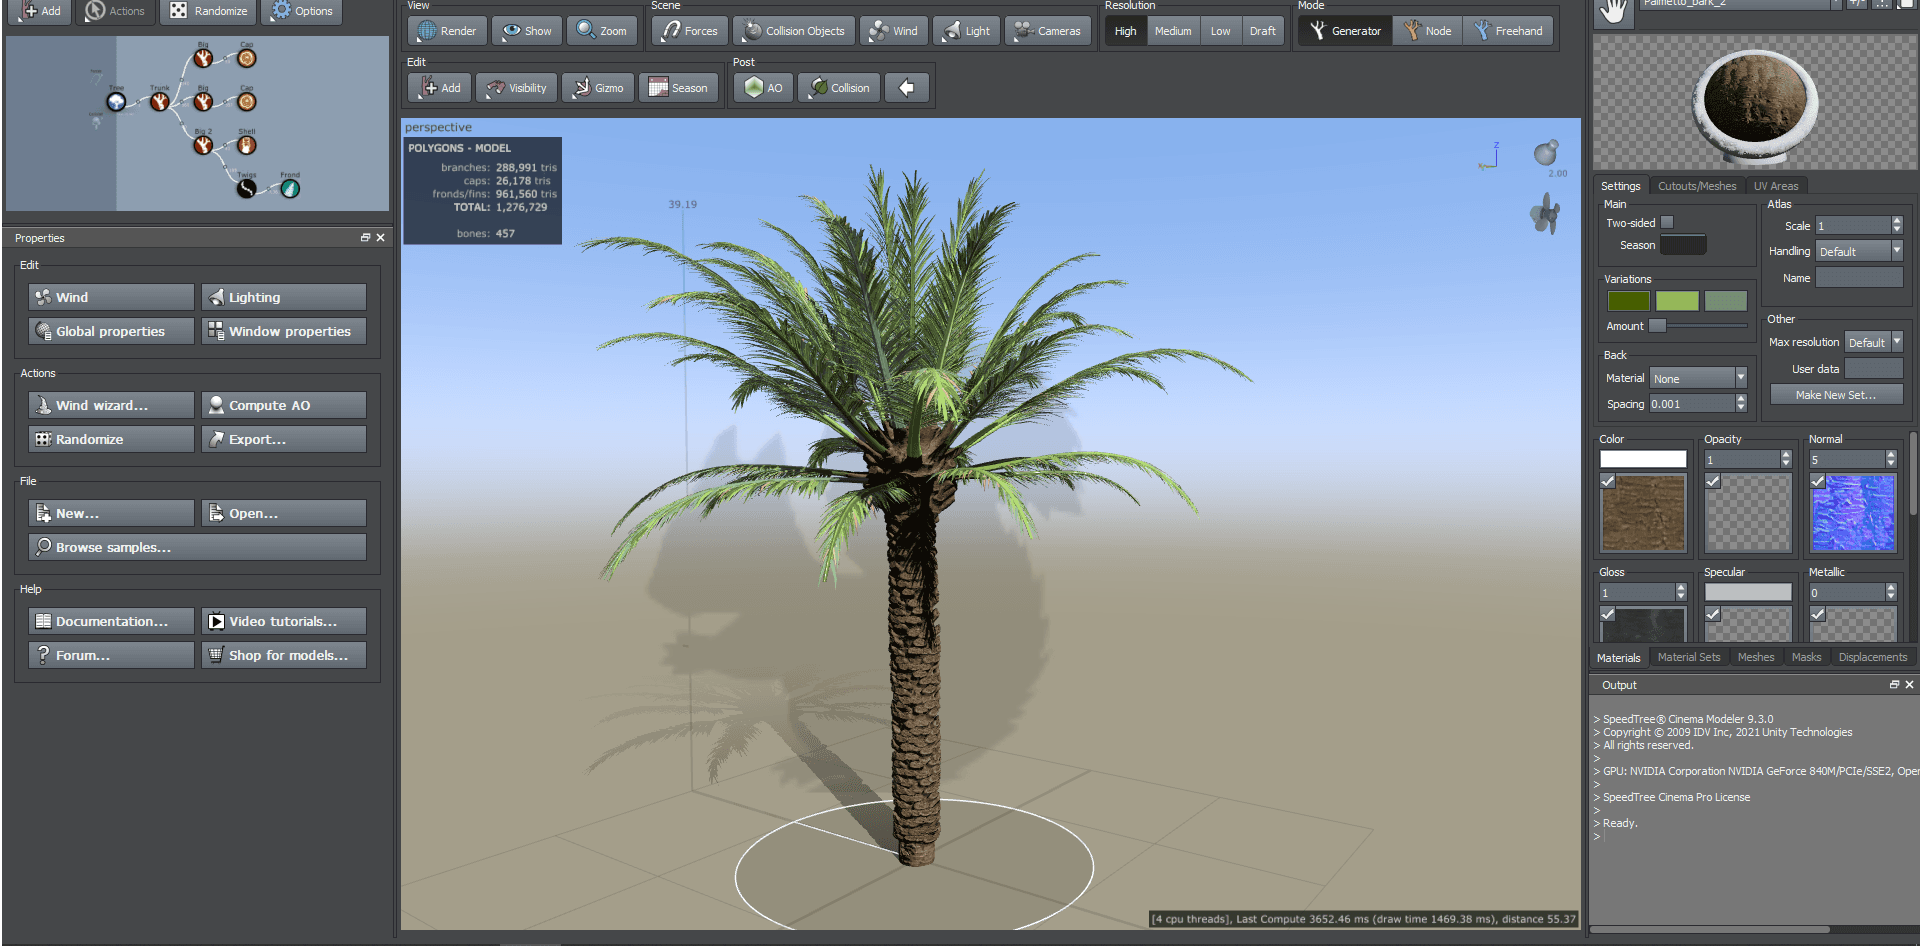Click the Season edit button

tap(679, 88)
